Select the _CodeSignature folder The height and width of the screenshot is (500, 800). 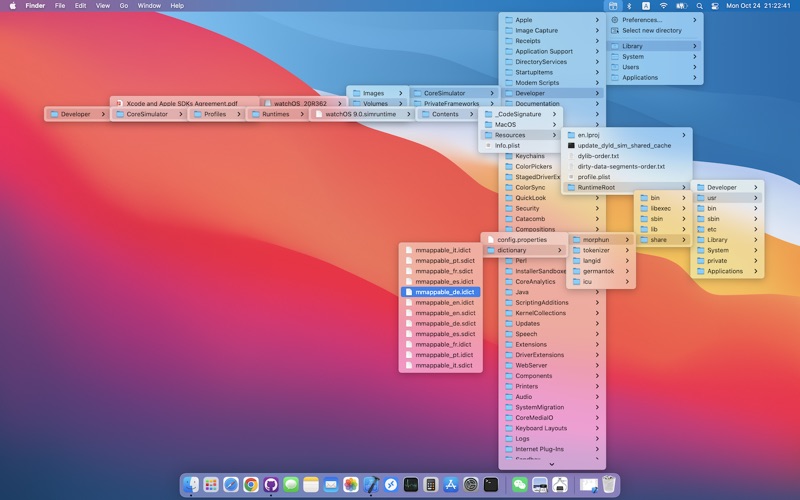coord(520,114)
